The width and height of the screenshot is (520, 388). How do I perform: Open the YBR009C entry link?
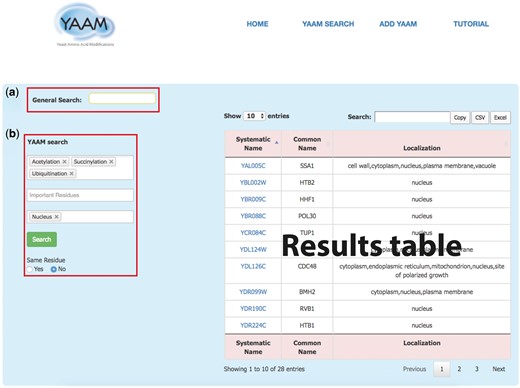[x=253, y=199]
